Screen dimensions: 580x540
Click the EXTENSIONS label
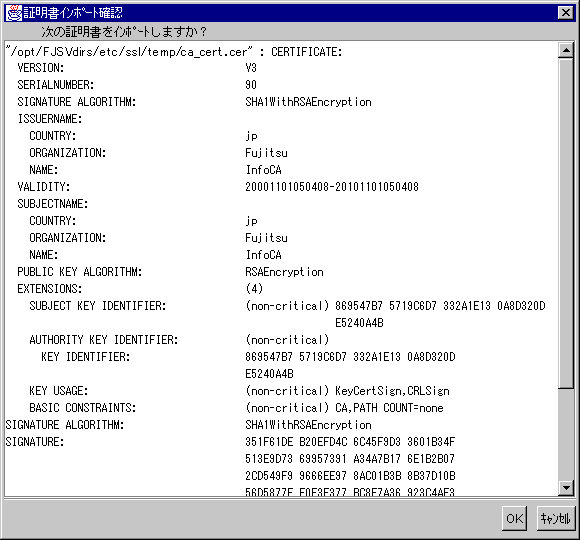tap(50, 289)
